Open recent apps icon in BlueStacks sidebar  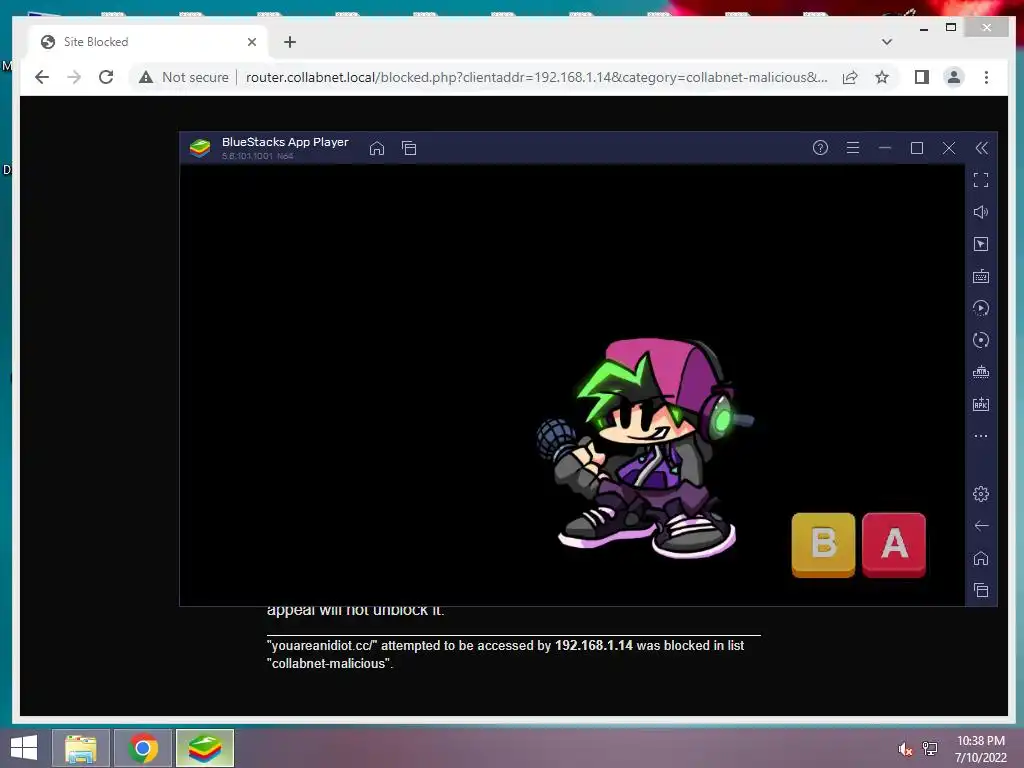click(981, 590)
